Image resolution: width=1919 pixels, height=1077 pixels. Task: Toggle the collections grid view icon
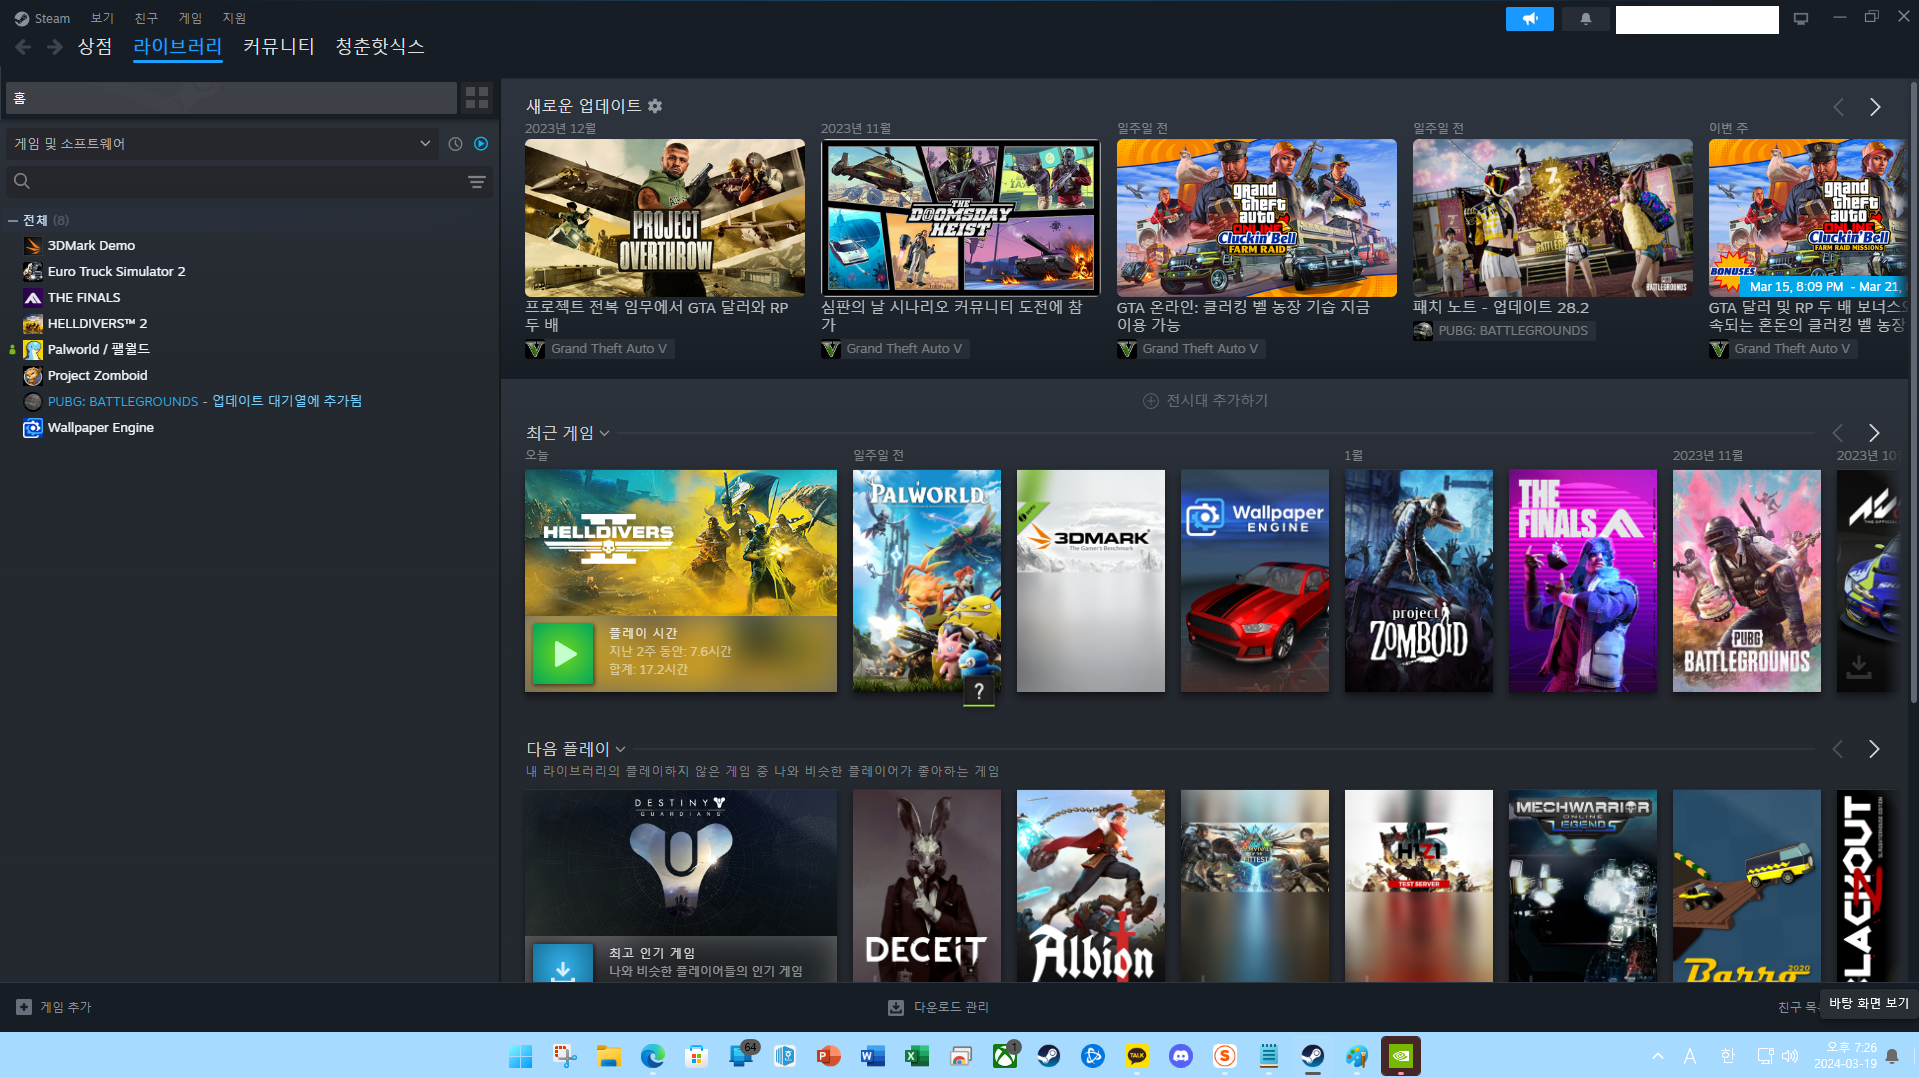(x=477, y=97)
